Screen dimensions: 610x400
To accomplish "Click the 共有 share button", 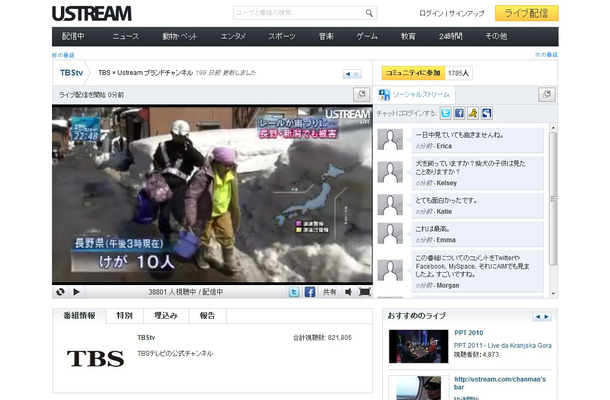I will (x=330, y=292).
